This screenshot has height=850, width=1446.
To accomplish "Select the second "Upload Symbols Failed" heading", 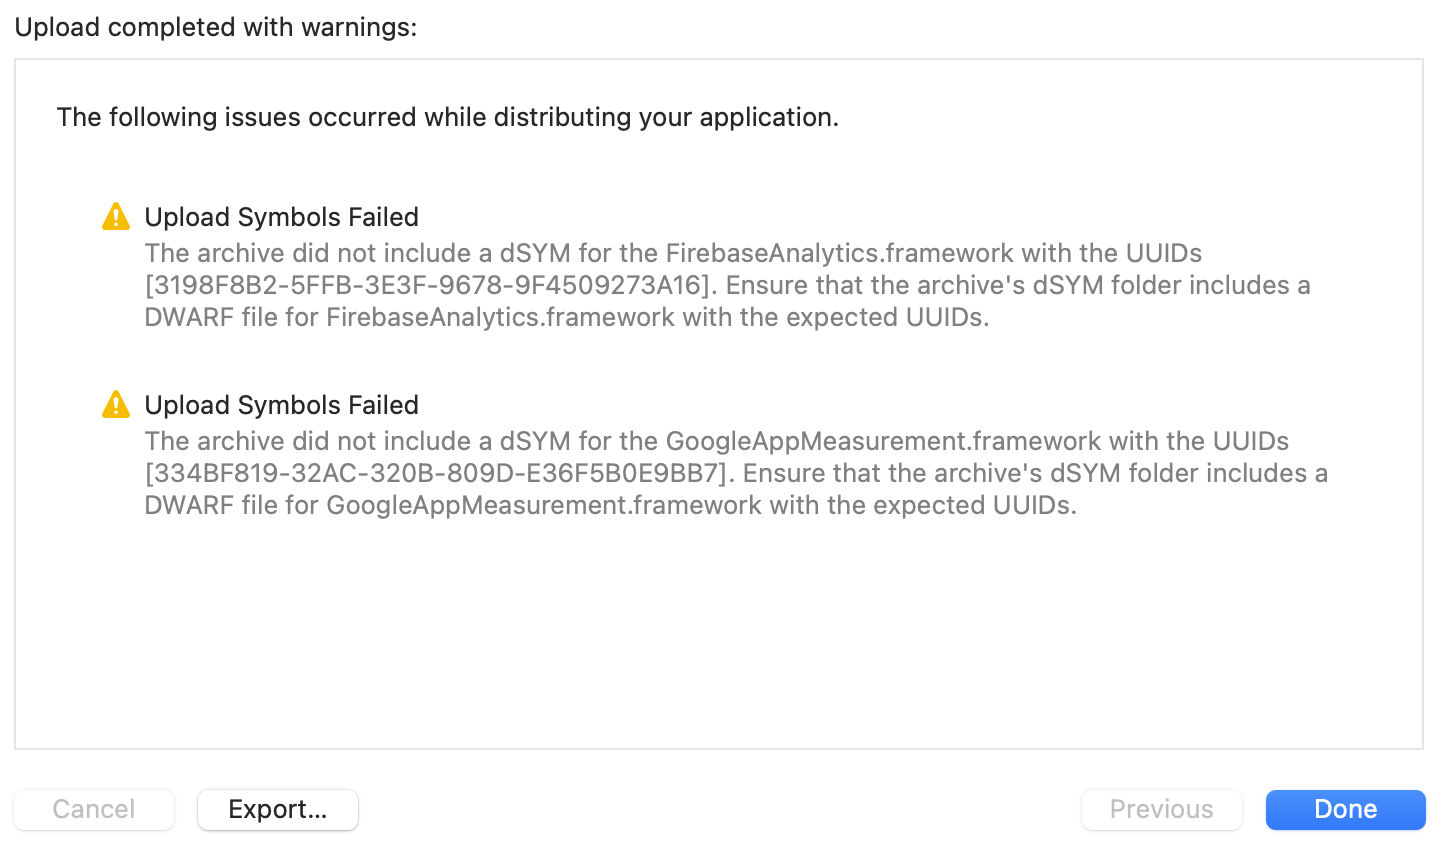I will point(281,405).
